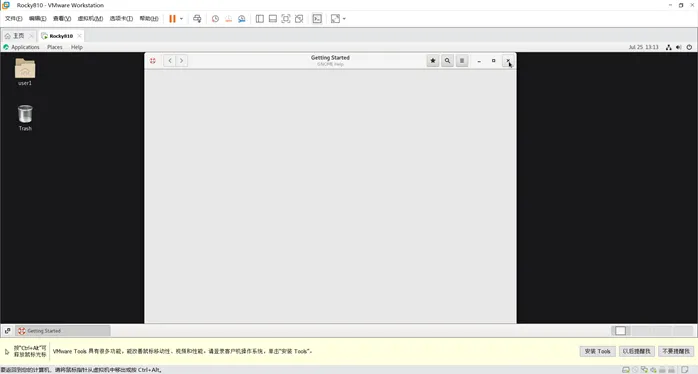The image size is (698, 374).
Task: Toggle the thumbnail bar view
Action: [273, 19]
